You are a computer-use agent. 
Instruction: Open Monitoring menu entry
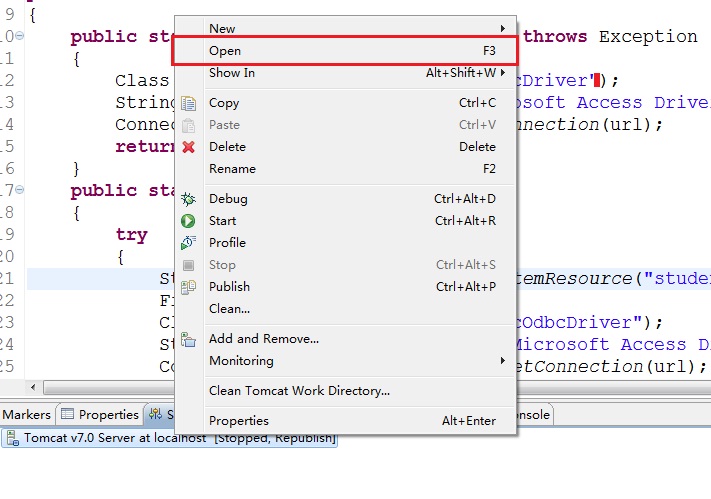[345, 361]
